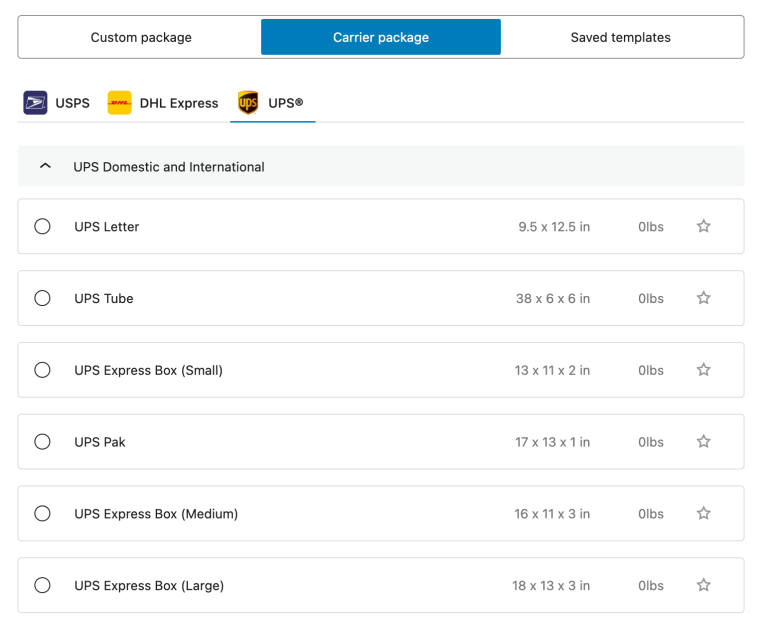The width and height of the screenshot is (768, 639).
Task: Favorite UPS Letter with star icon
Action: [703, 226]
